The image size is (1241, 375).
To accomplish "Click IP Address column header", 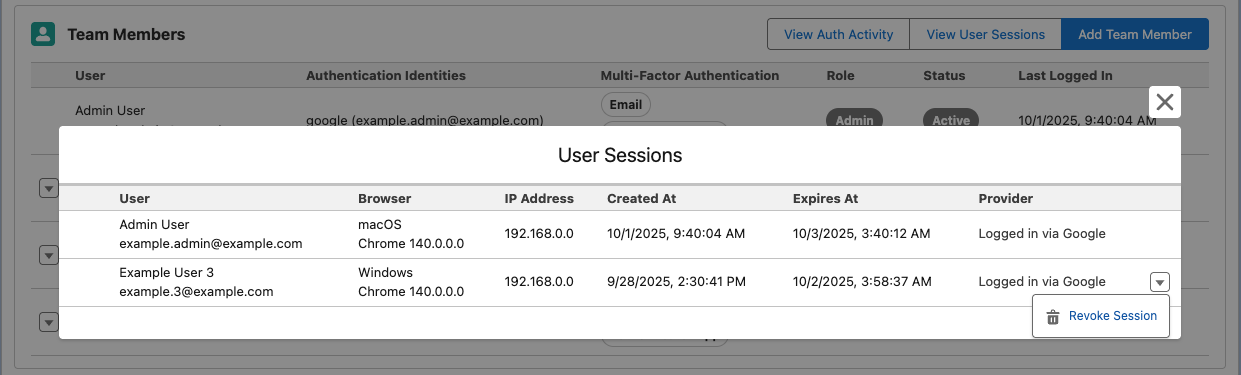I will pyautogui.click(x=539, y=198).
